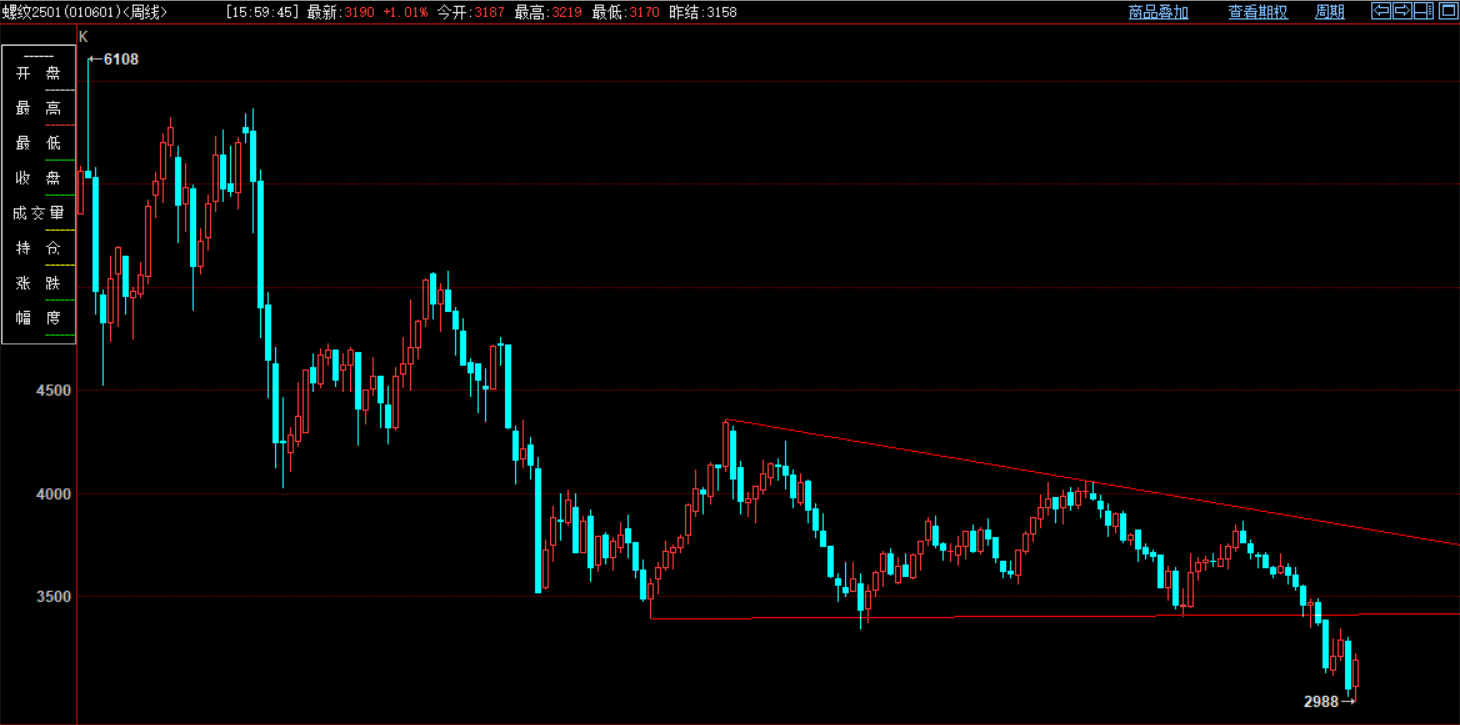Click the 持仓 row in info panel
The height and width of the screenshot is (725, 1460).
tap(38, 248)
